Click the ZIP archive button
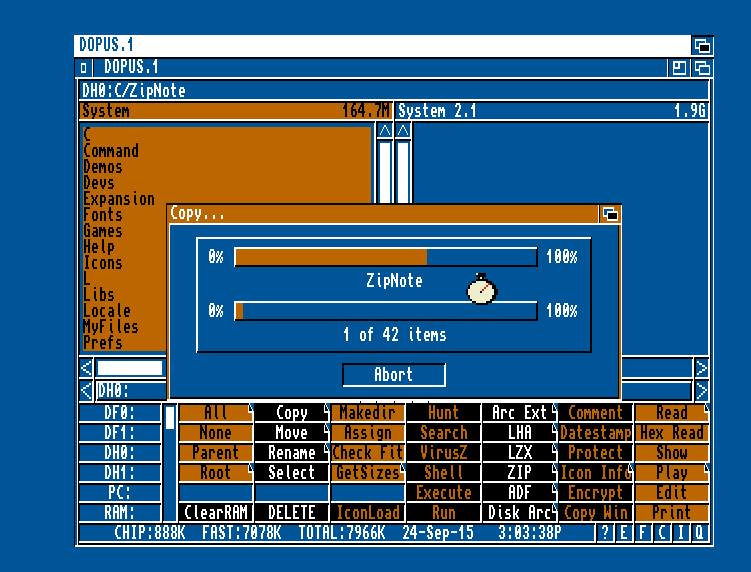 pyautogui.click(x=520, y=473)
